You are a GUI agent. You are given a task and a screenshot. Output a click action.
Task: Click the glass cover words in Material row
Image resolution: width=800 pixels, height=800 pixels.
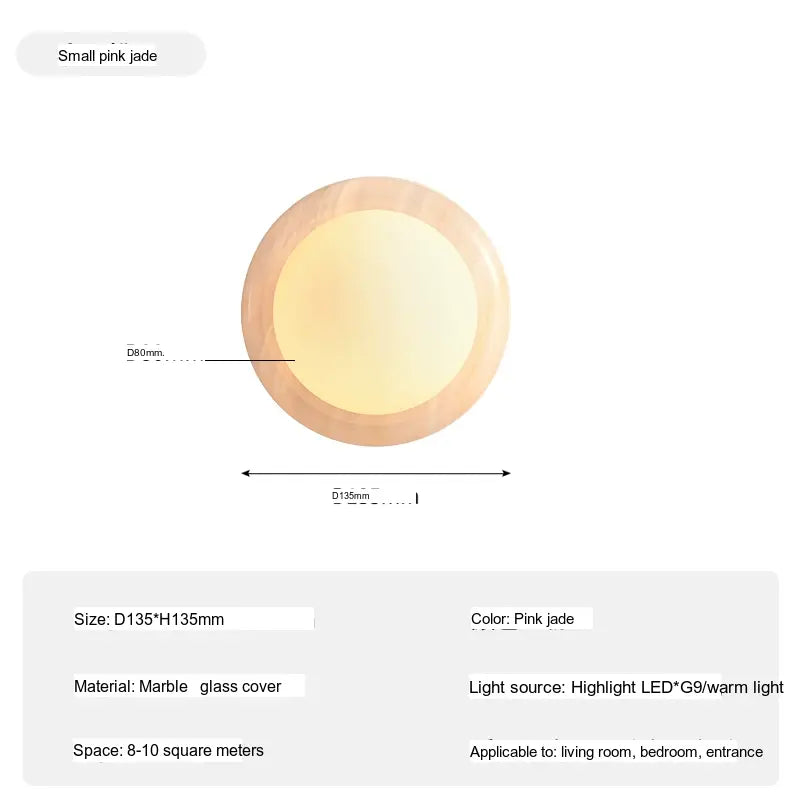pyautogui.click(x=240, y=687)
